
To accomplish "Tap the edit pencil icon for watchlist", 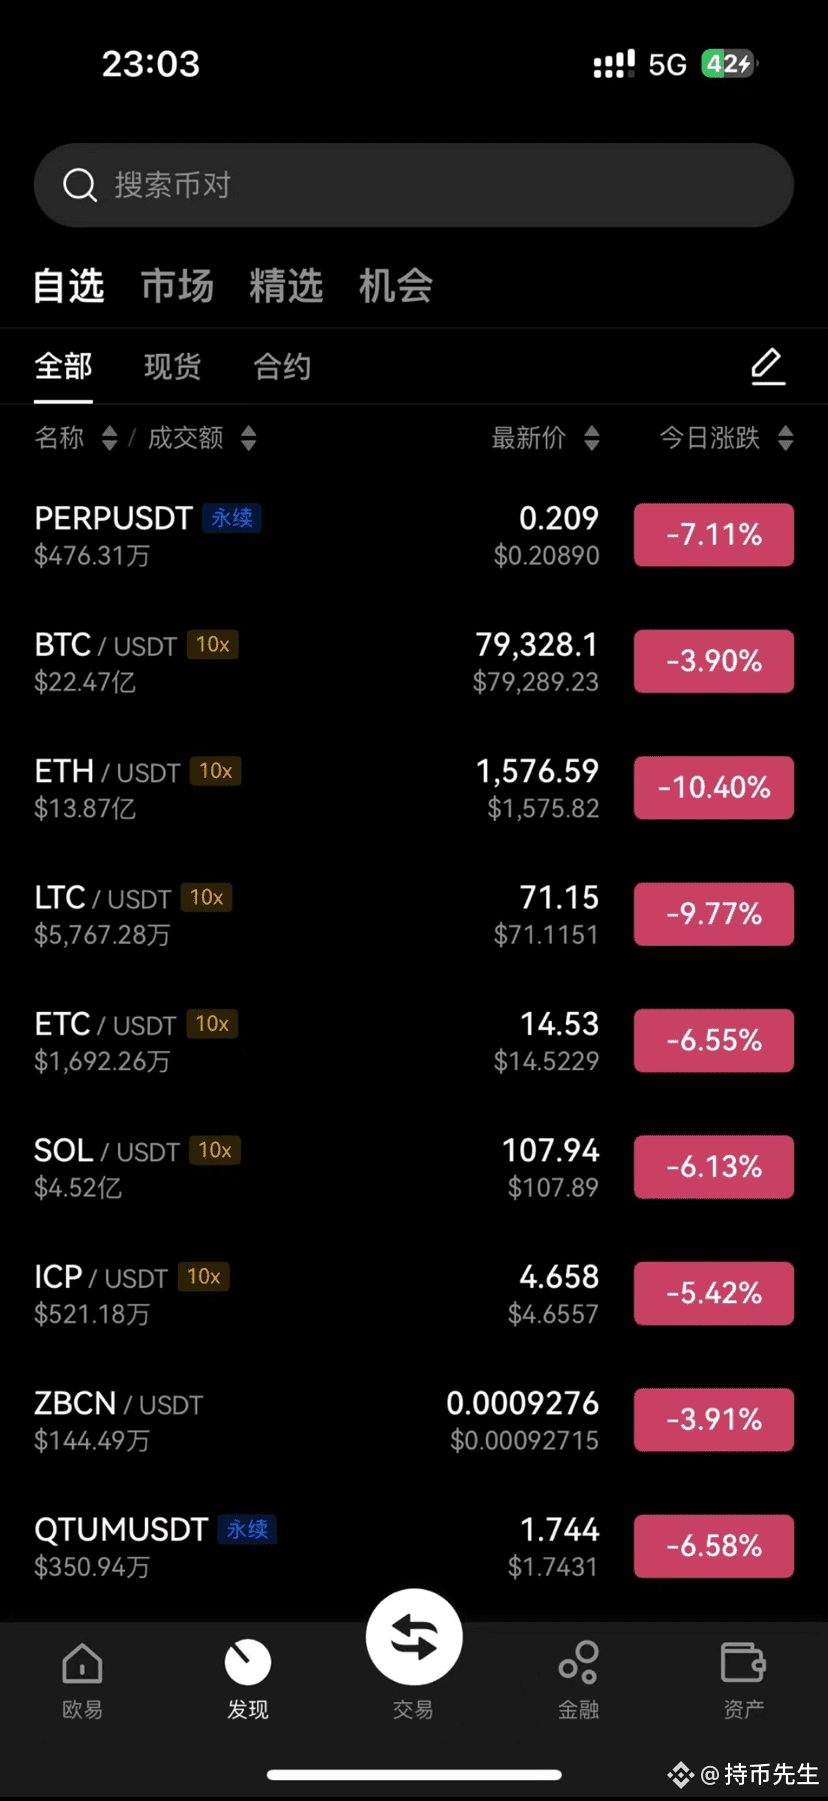I will 768,366.
